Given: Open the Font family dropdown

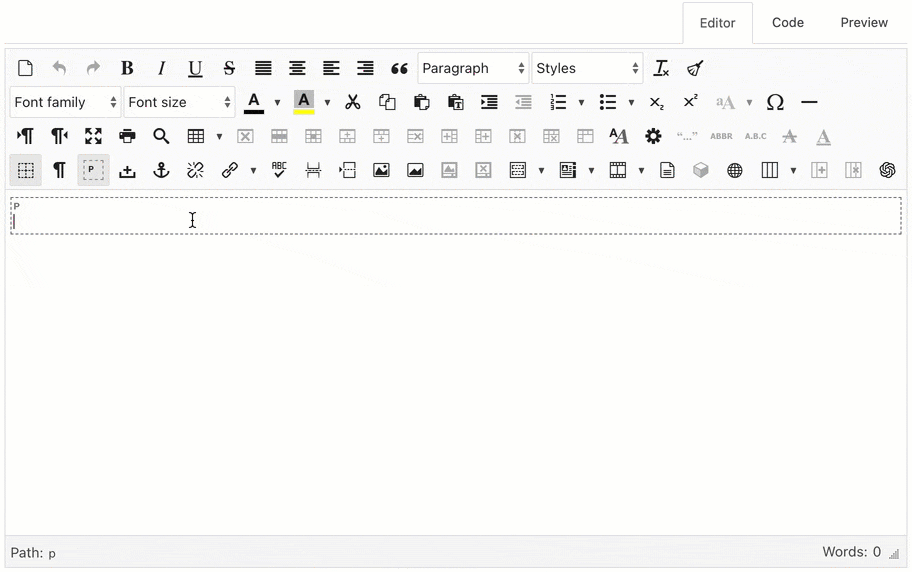Looking at the screenshot, I should (x=65, y=102).
